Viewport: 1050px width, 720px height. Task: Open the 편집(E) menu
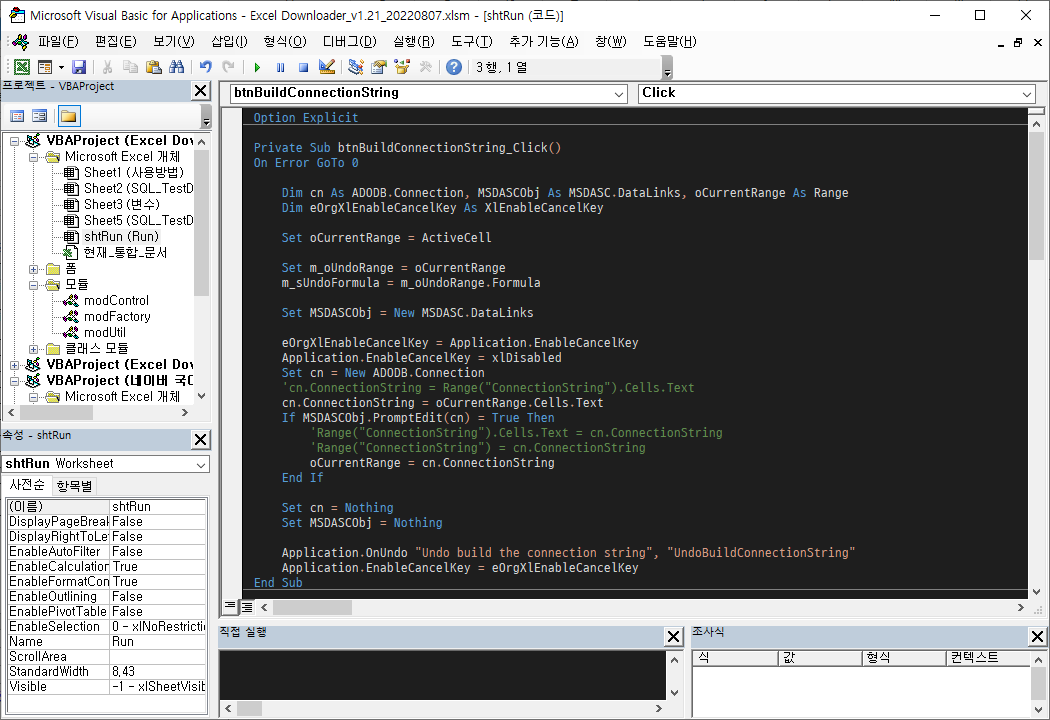click(x=115, y=42)
